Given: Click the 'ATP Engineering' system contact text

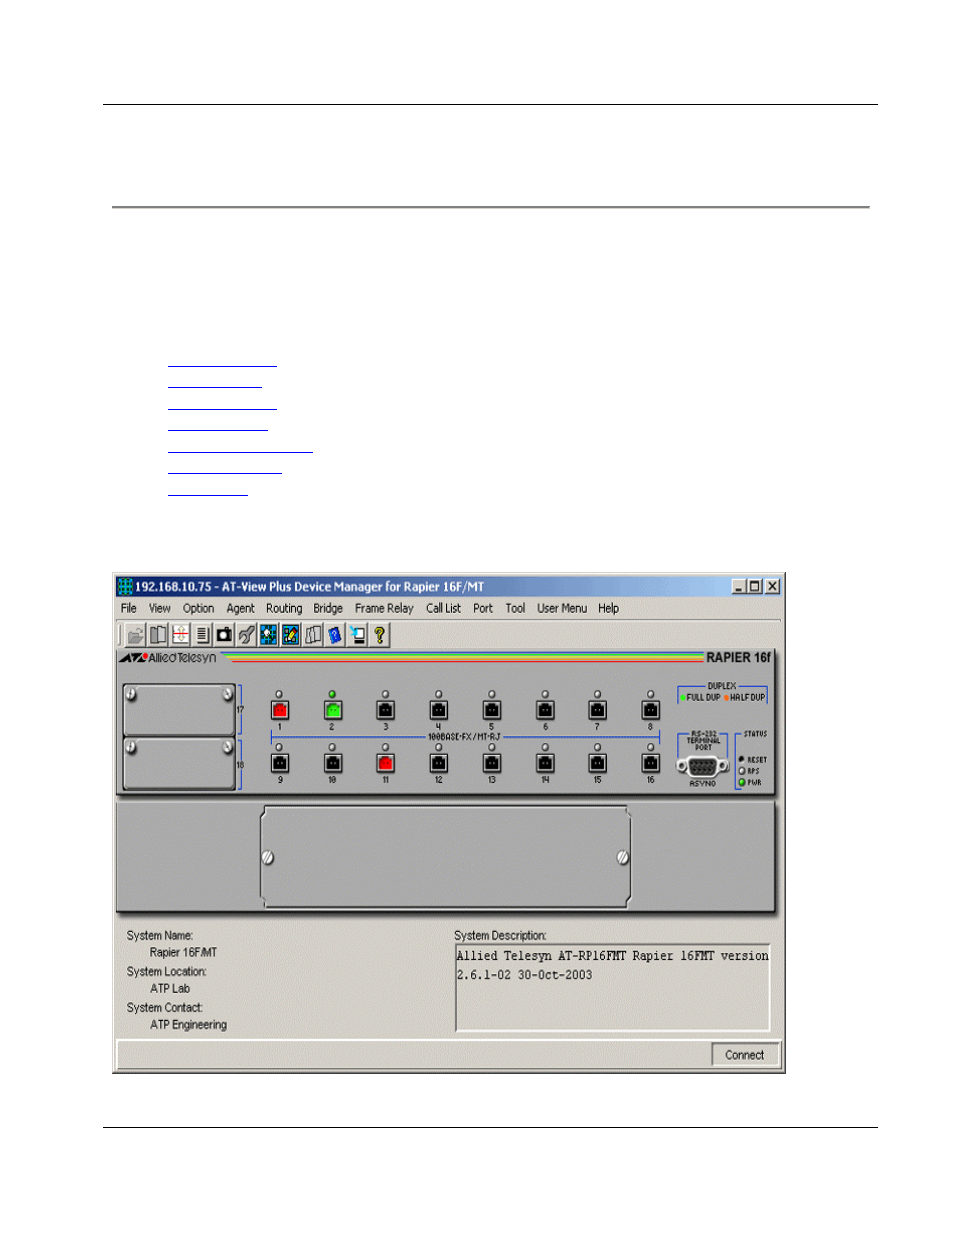Looking at the screenshot, I should 188,1025.
